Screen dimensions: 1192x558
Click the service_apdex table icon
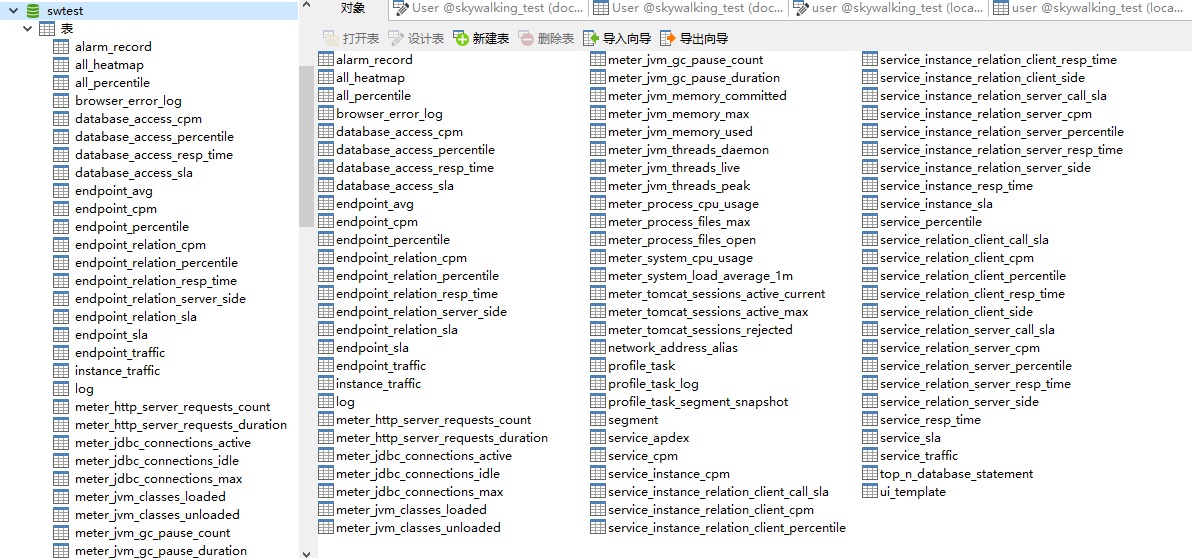(x=598, y=438)
